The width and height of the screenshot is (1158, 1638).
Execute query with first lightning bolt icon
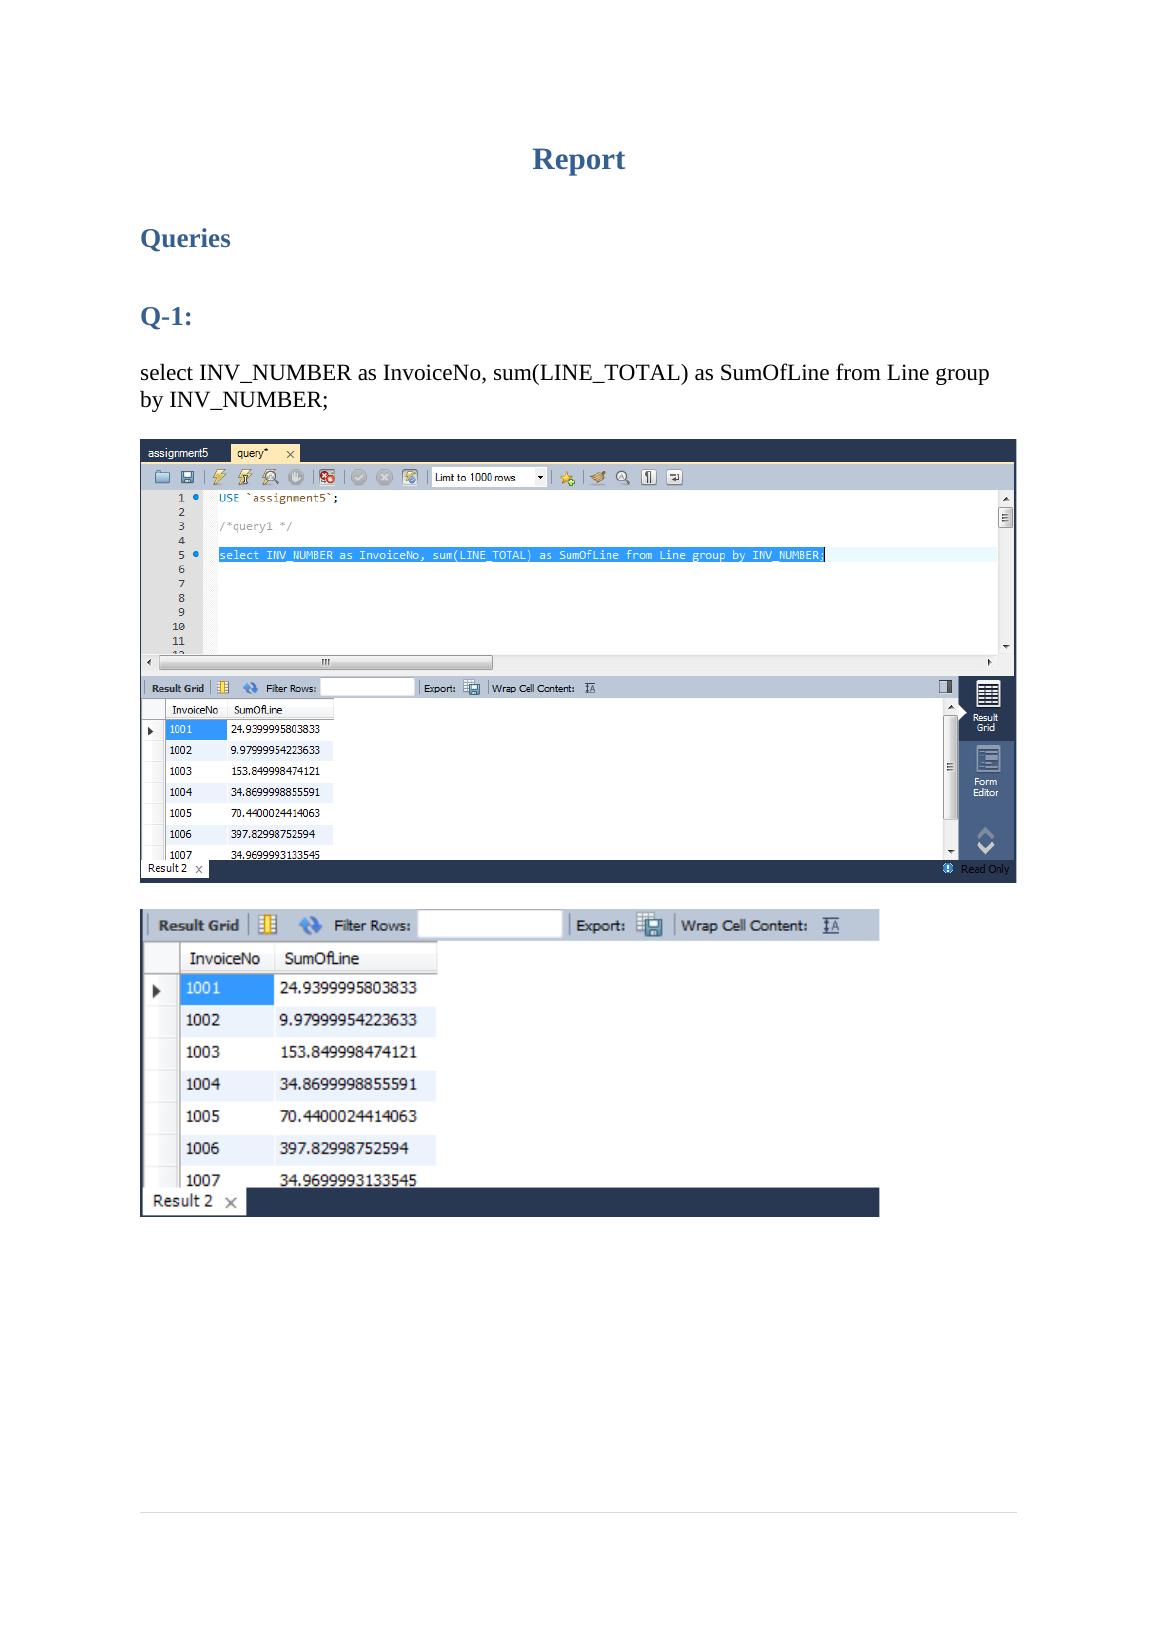pos(219,478)
